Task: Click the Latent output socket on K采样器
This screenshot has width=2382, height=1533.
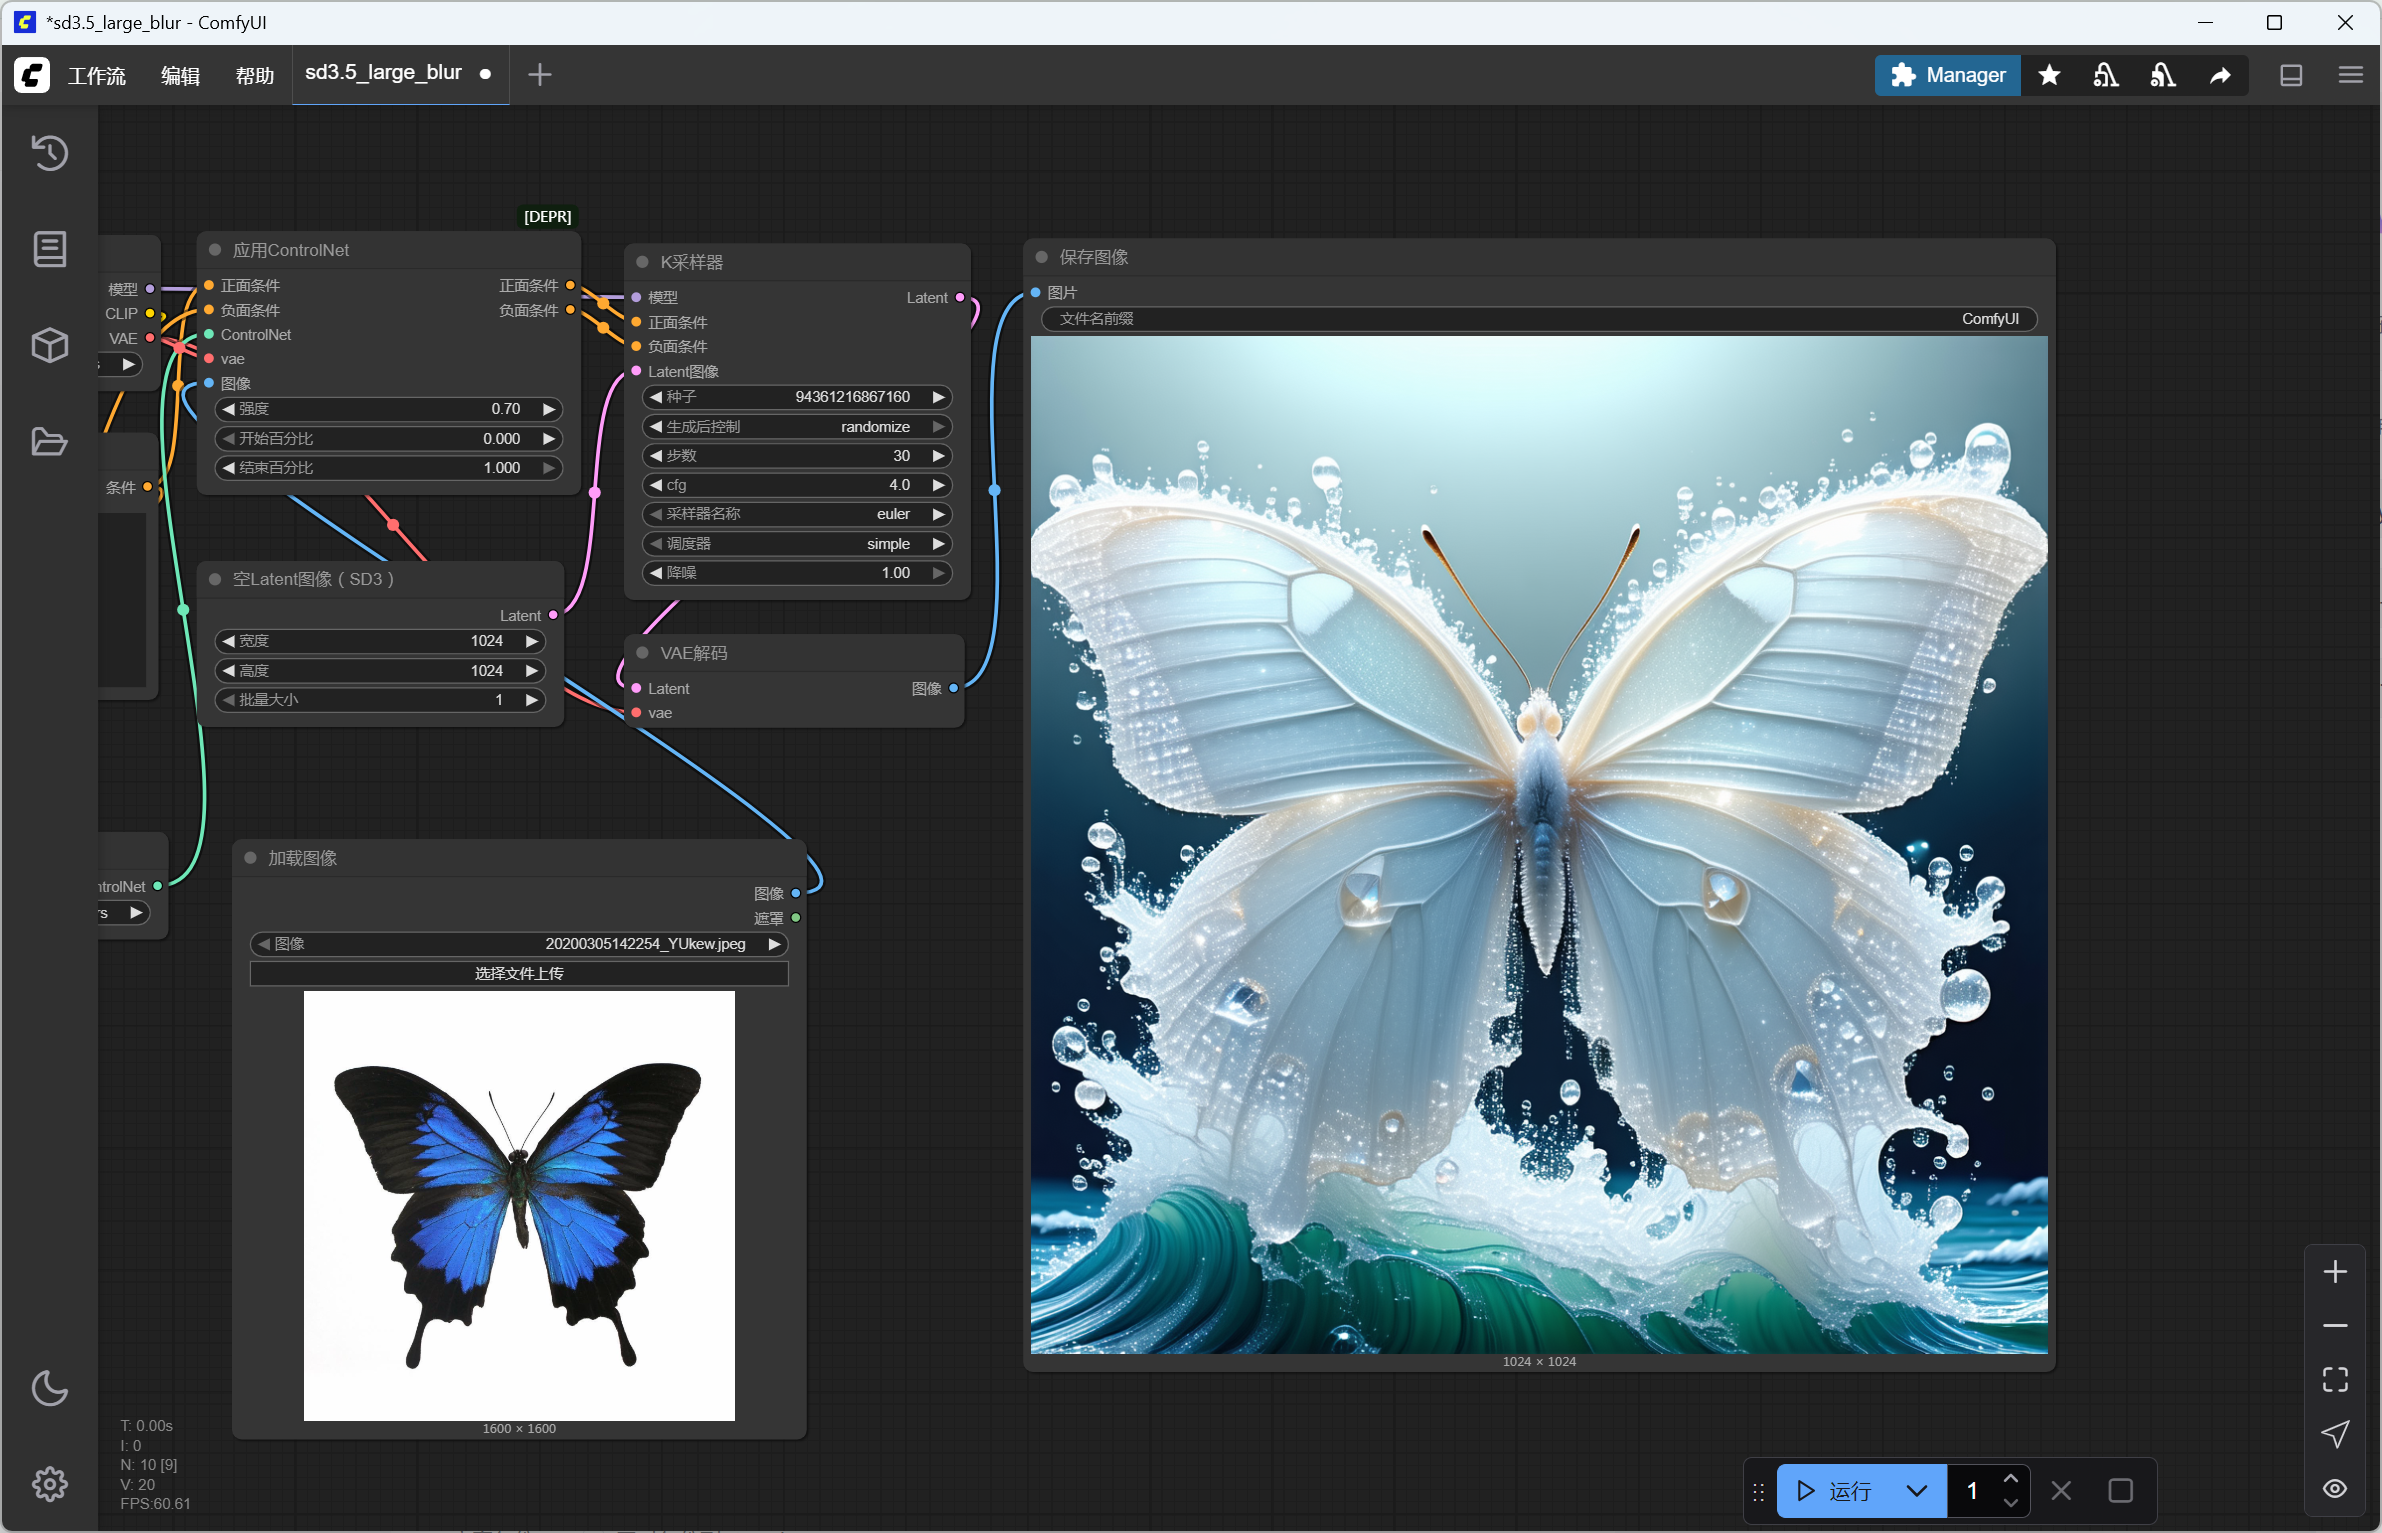Action: pyautogui.click(x=960, y=297)
